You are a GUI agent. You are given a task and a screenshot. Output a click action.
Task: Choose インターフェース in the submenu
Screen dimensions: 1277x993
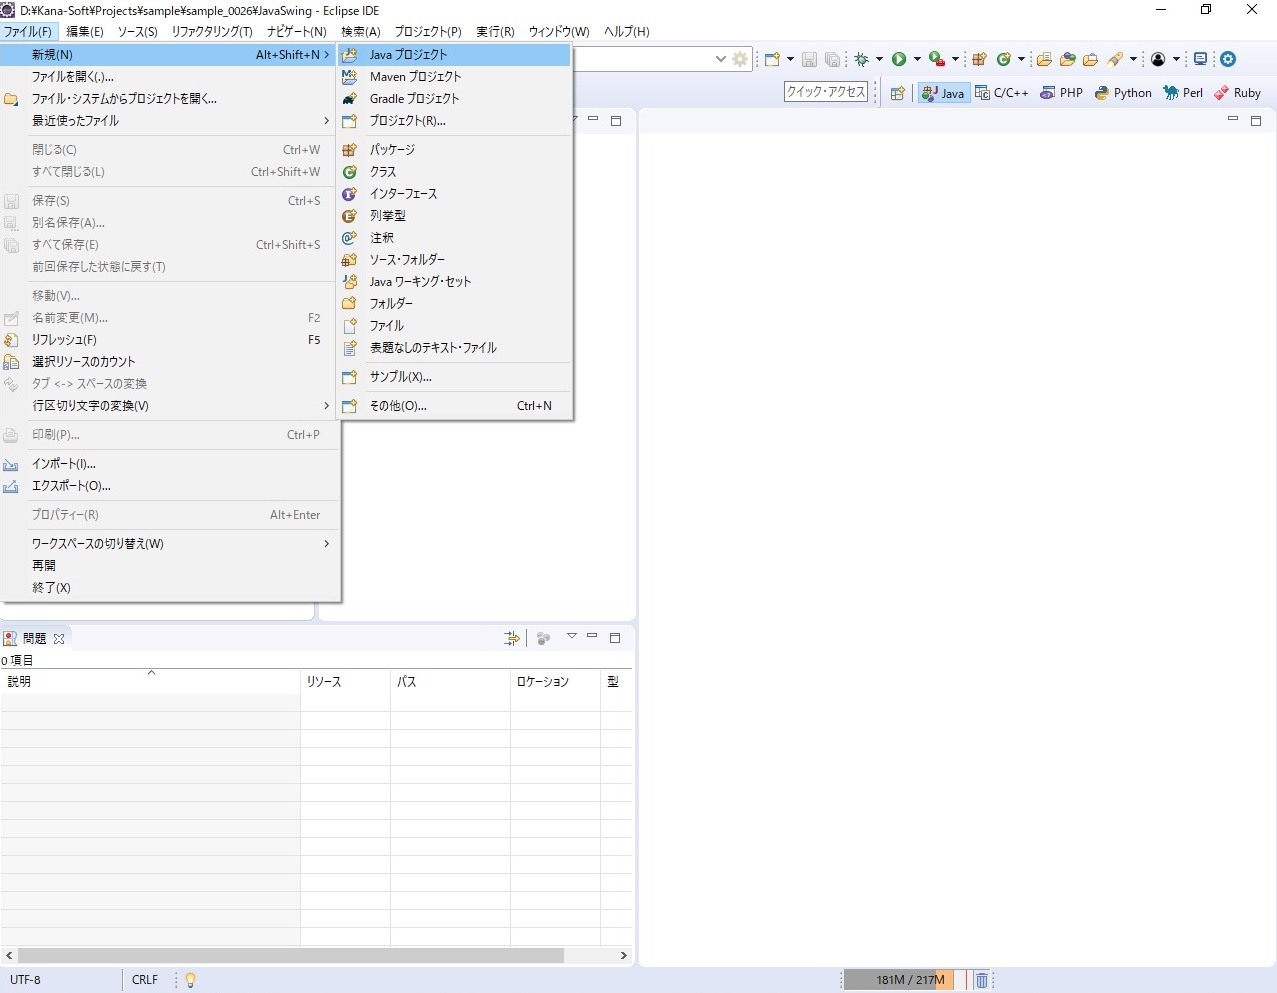(455, 194)
